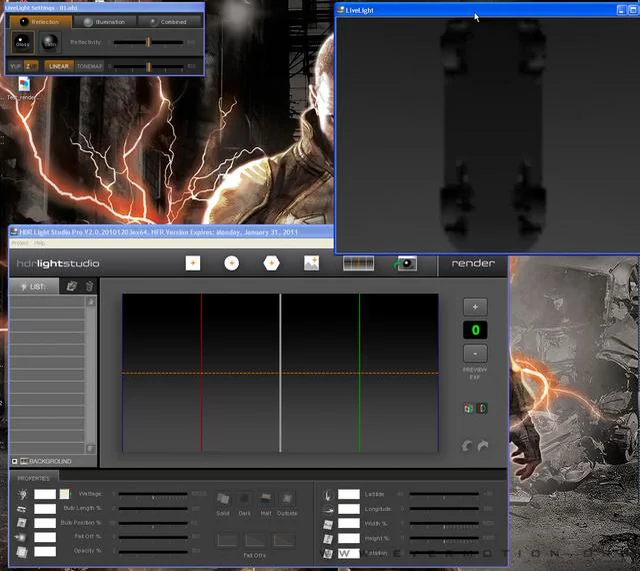Click the Latitude icon

(x=328, y=495)
